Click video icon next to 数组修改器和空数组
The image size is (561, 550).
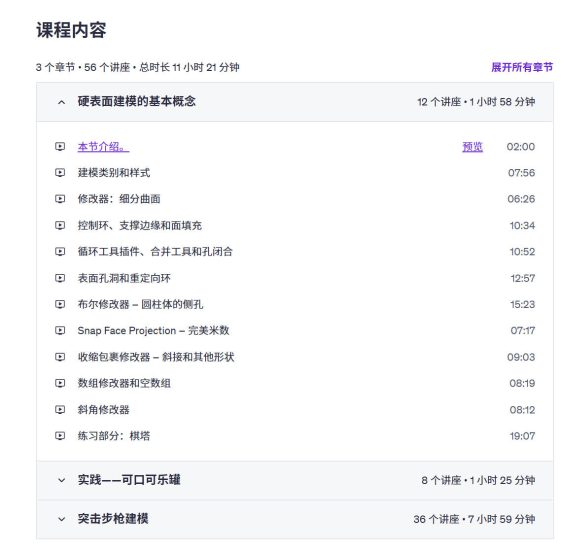click(x=60, y=383)
